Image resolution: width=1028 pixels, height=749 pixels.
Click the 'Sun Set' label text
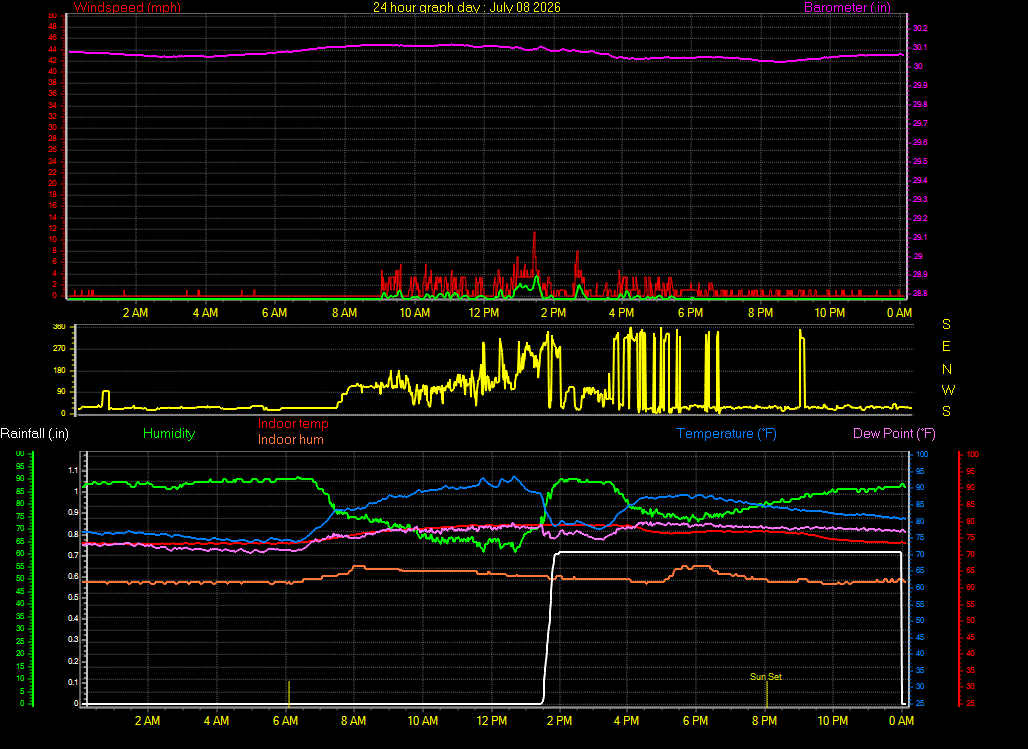(766, 677)
